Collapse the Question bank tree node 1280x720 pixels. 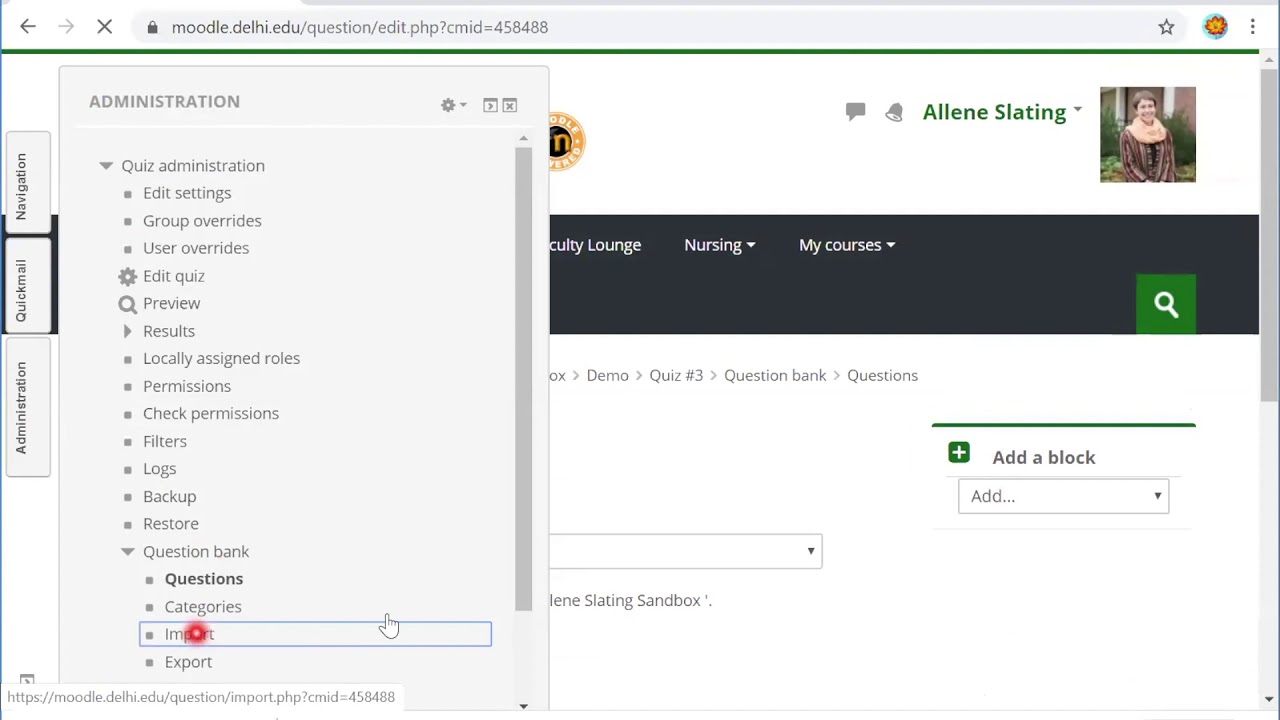pos(127,552)
